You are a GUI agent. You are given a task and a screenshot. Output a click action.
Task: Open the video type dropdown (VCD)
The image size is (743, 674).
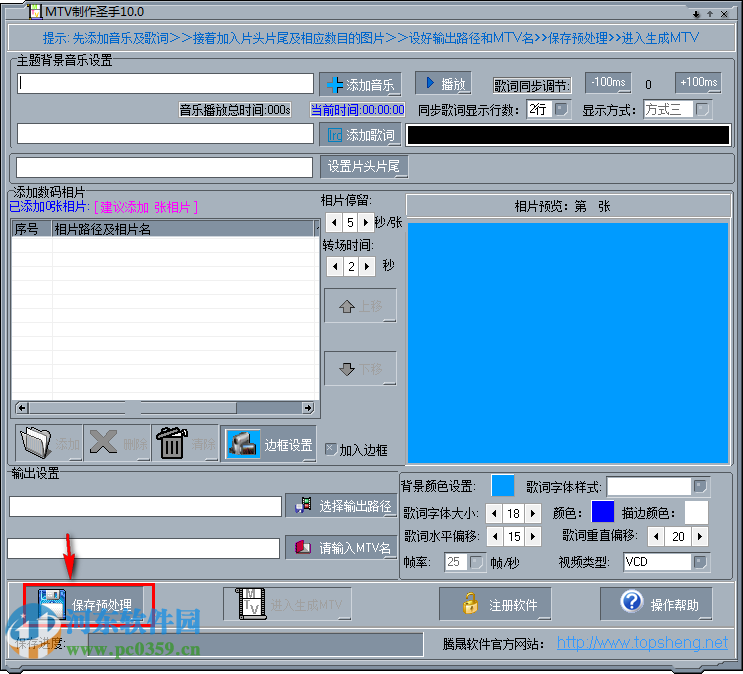tap(700, 562)
